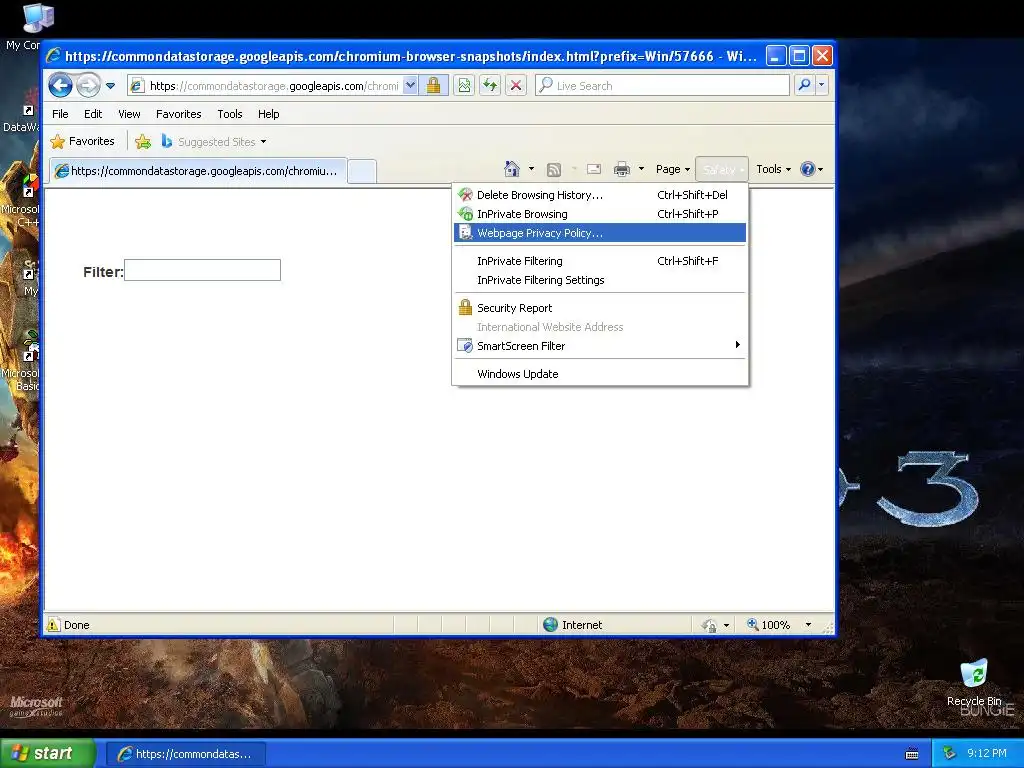Open Recycle Bin on desktop
Viewport: 1024px width, 768px height.
coord(974,683)
